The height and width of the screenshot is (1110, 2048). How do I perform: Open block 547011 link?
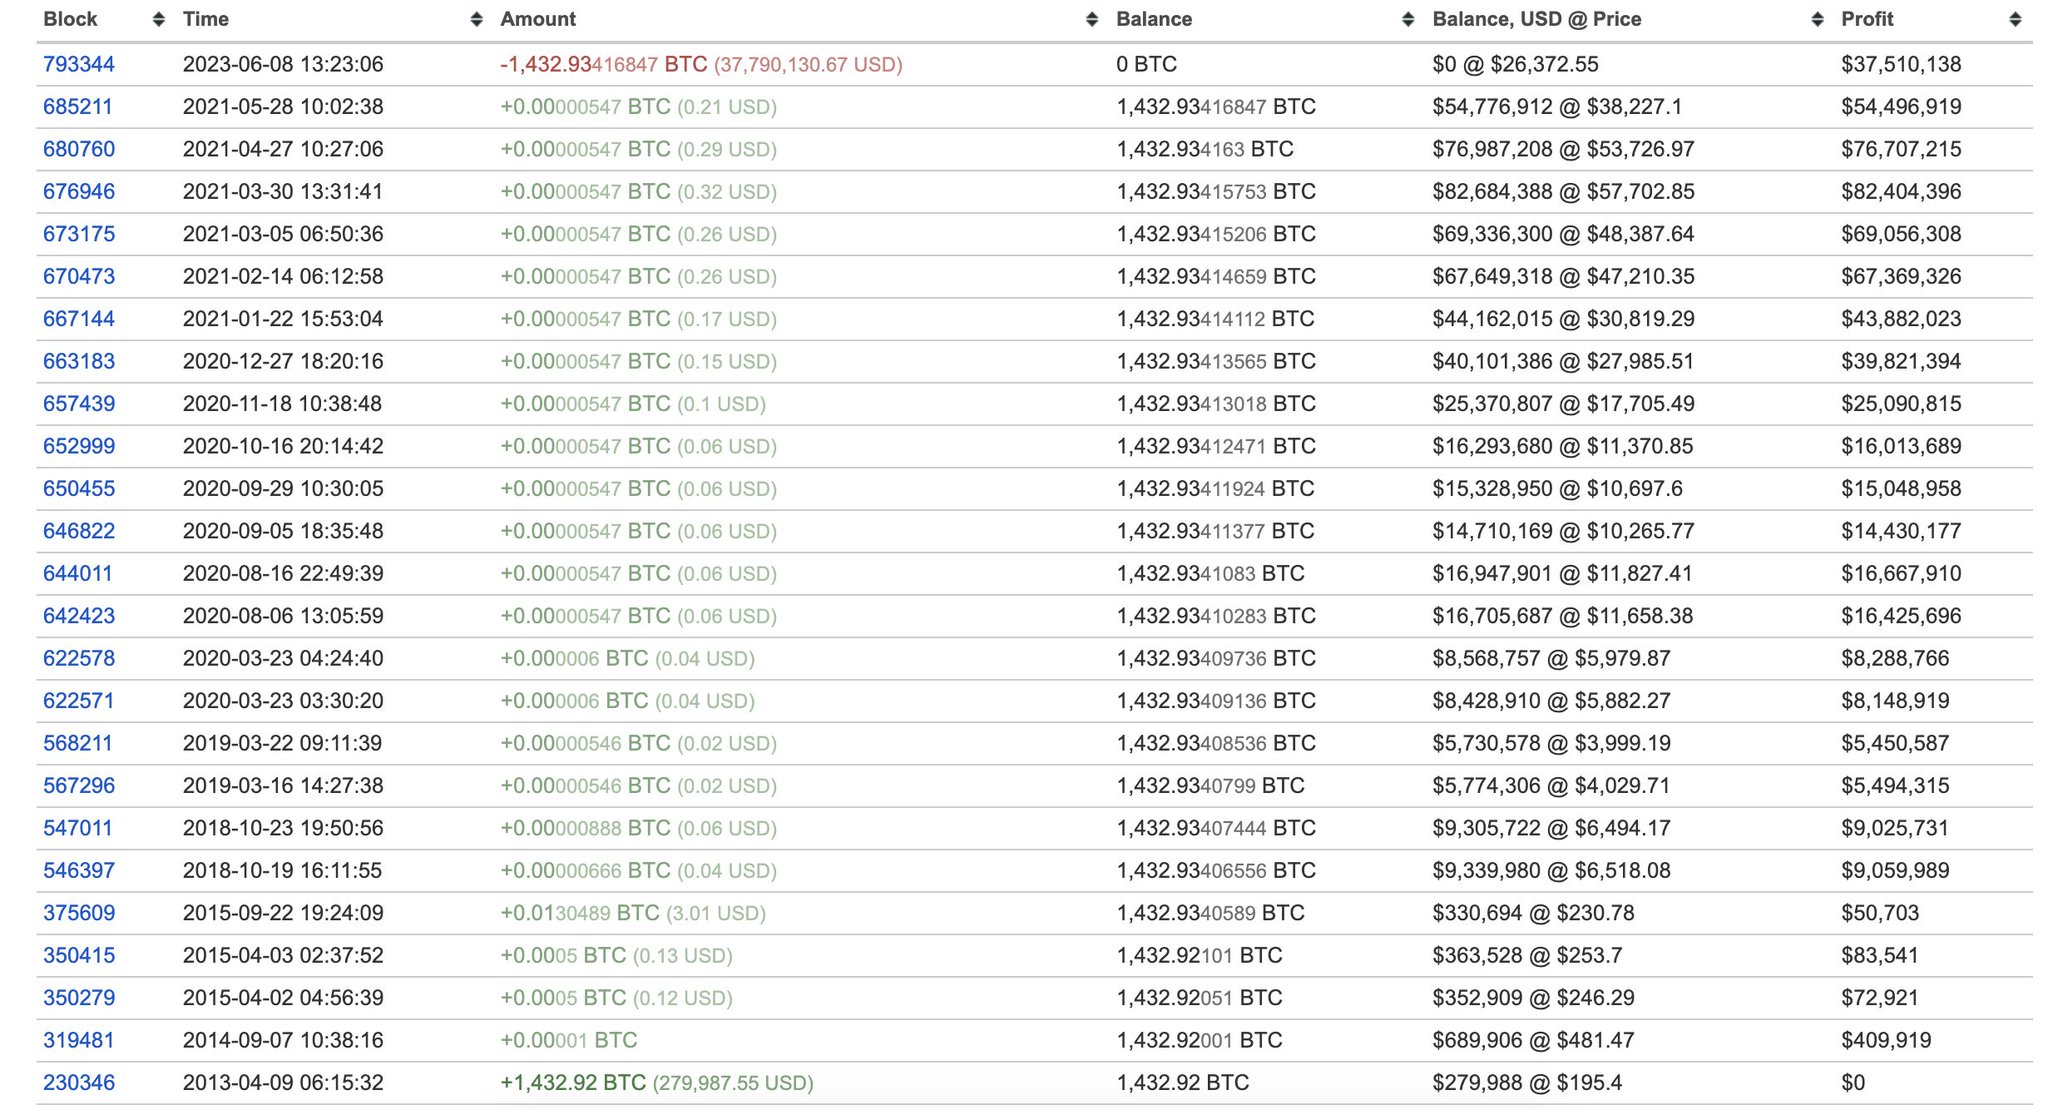point(78,830)
